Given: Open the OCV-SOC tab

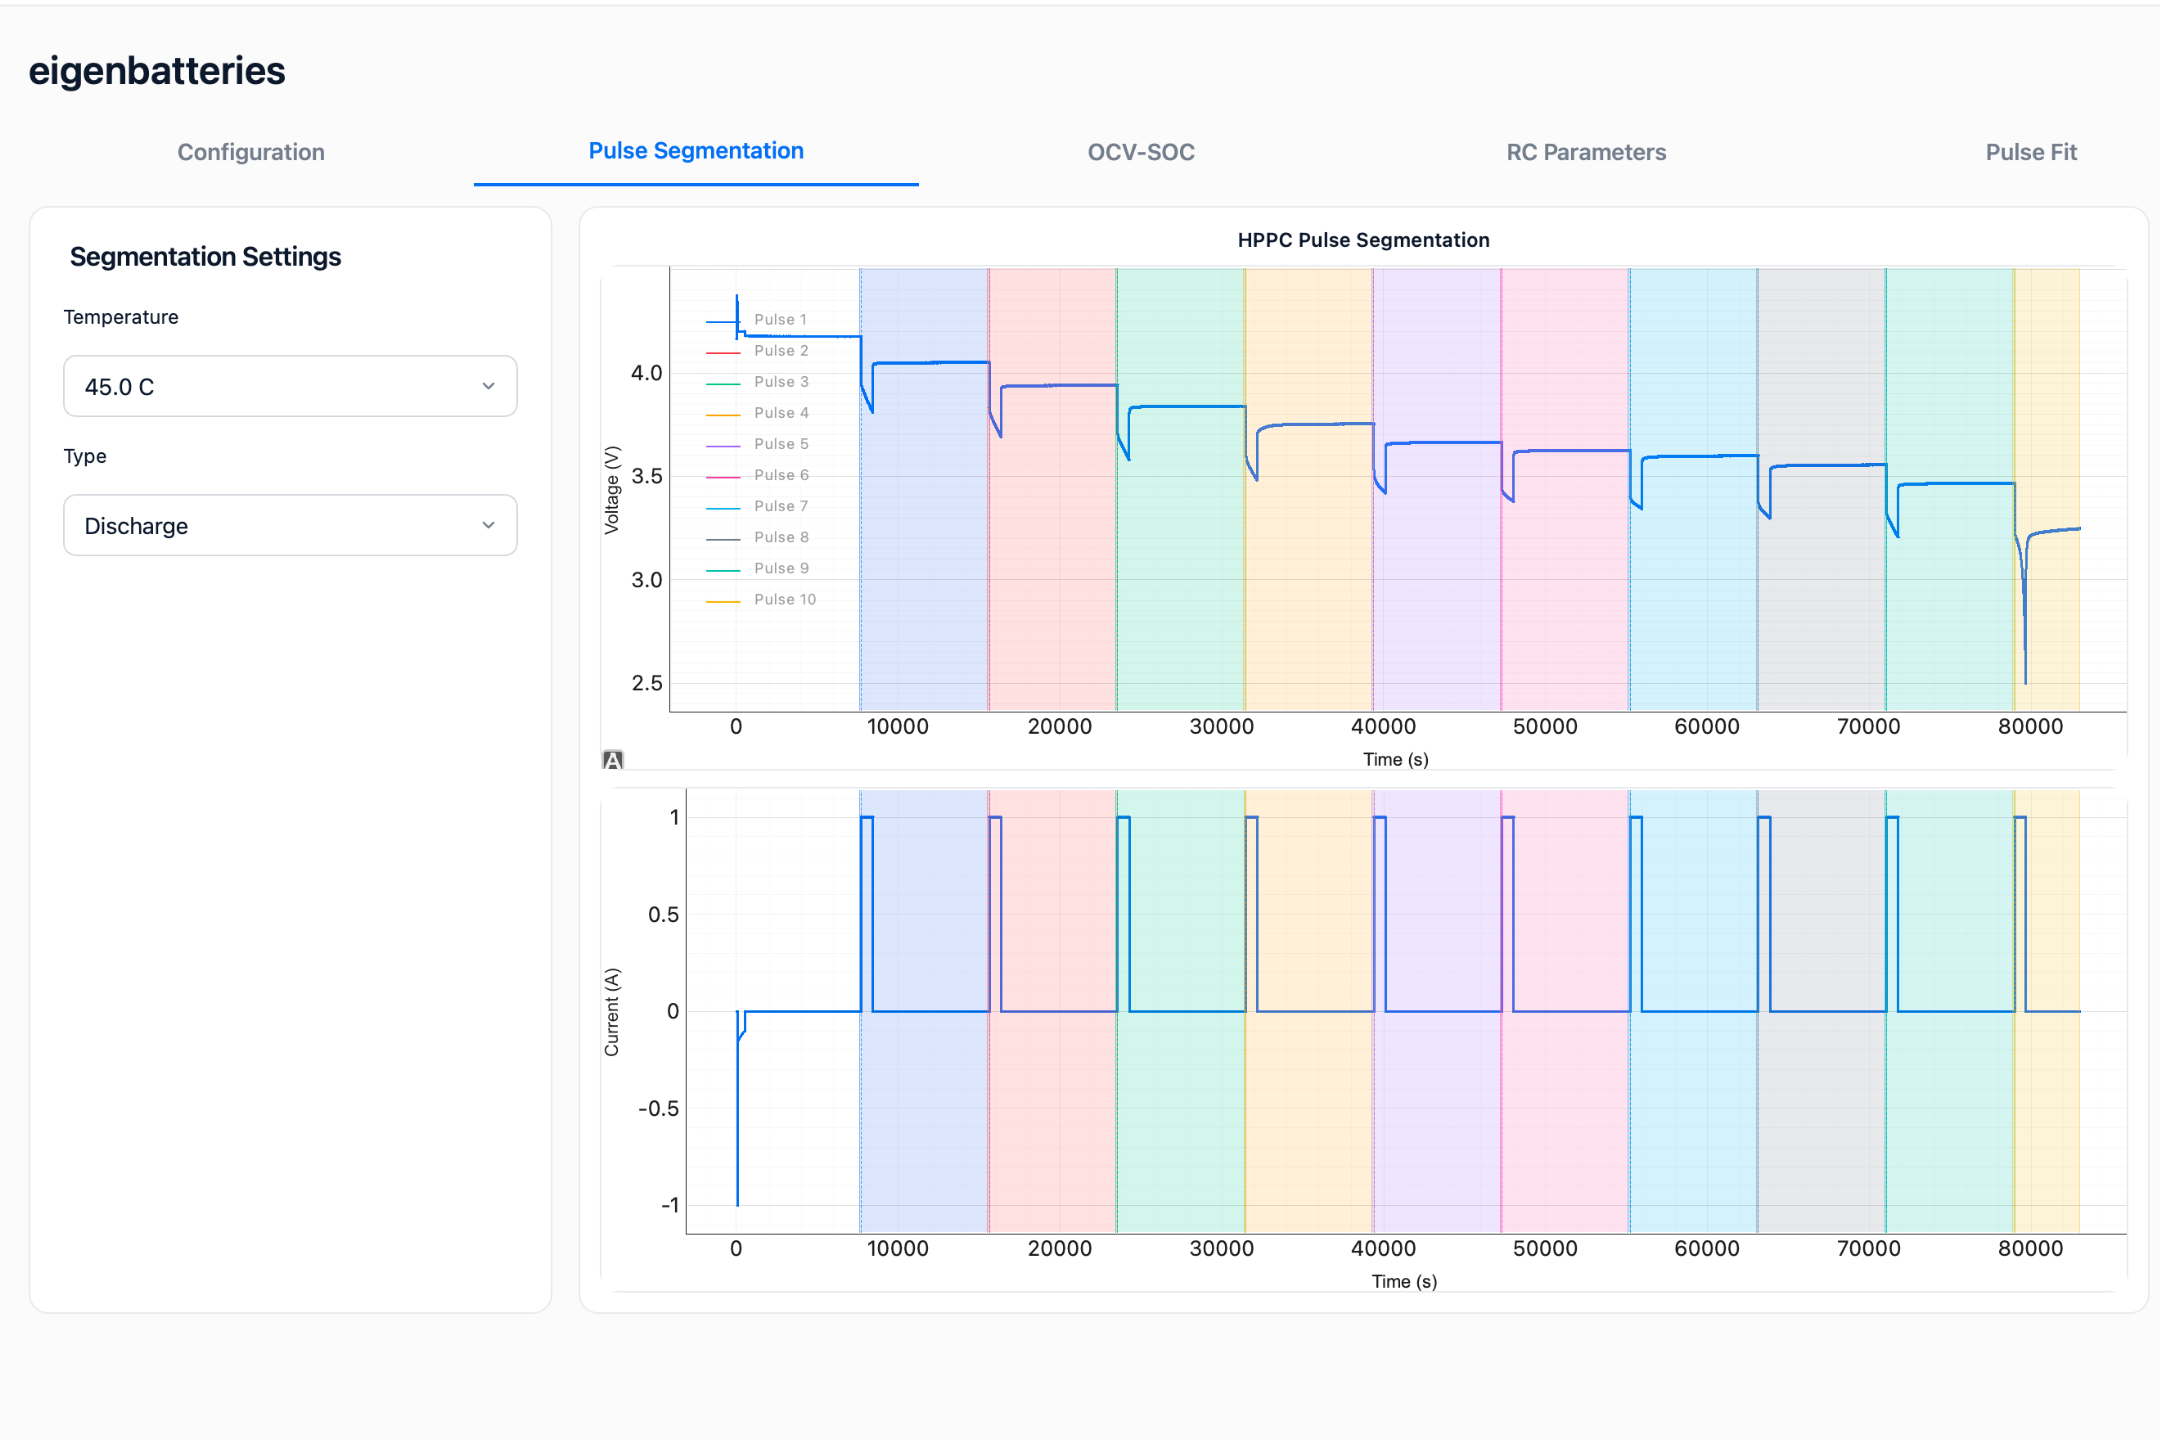Looking at the screenshot, I should (1141, 152).
